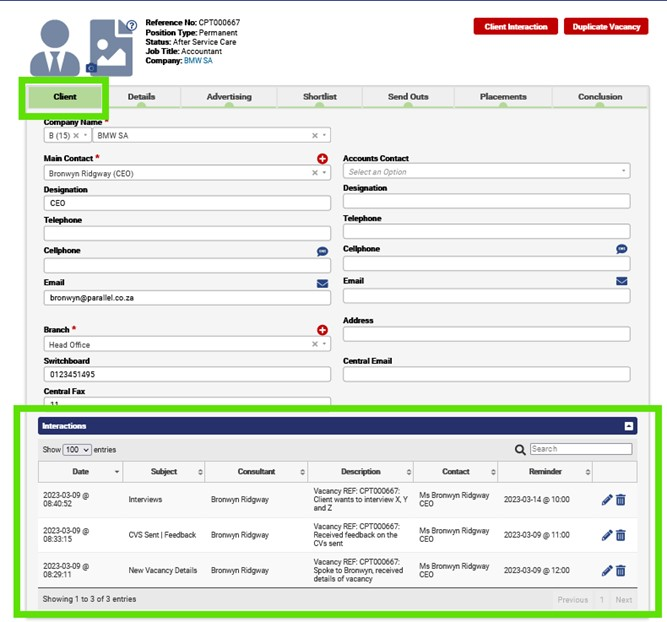
Task: Click the Accounts Contact Cellphone field
Action: [x=487, y=264]
